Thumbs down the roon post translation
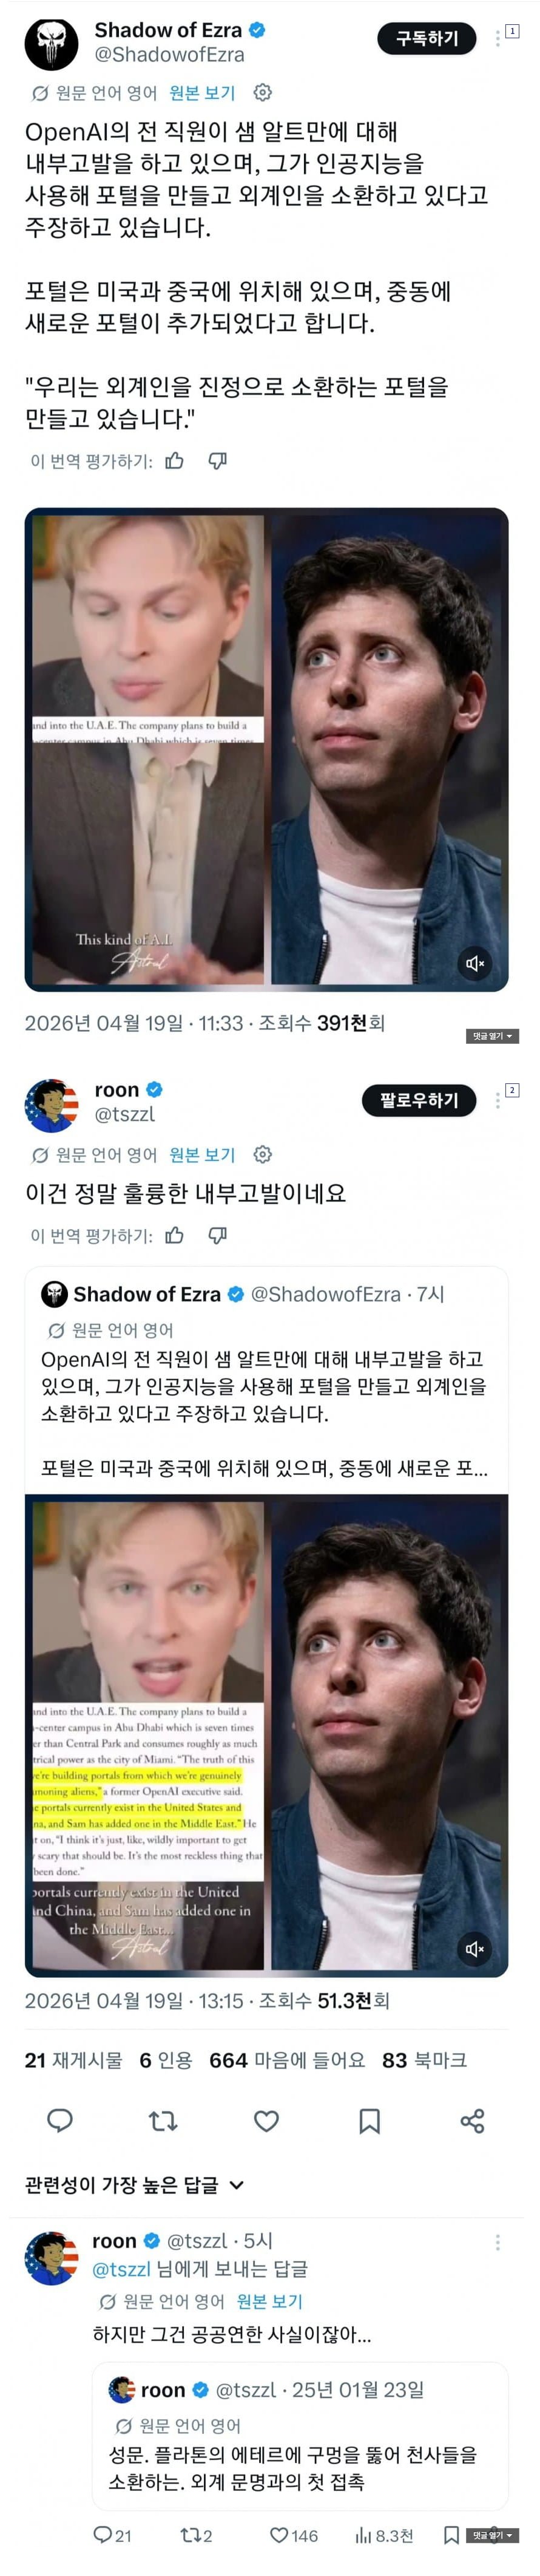The width and height of the screenshot is (540, 2576). click(217, 1236)
